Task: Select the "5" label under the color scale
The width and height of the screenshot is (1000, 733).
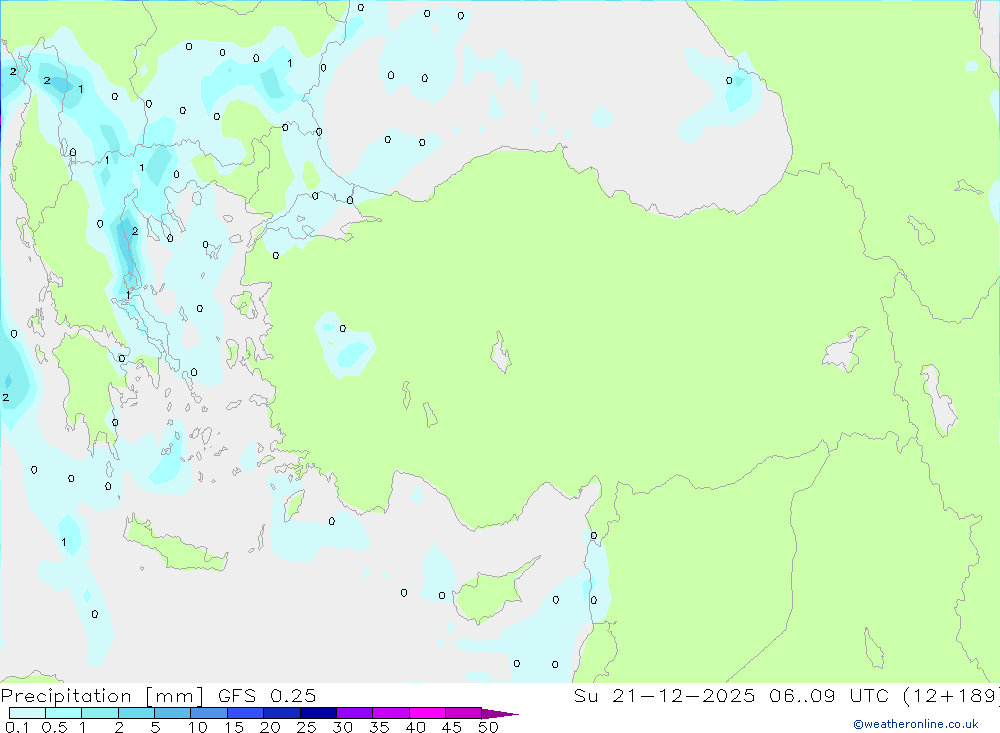Action: click(x=155, y=727)
